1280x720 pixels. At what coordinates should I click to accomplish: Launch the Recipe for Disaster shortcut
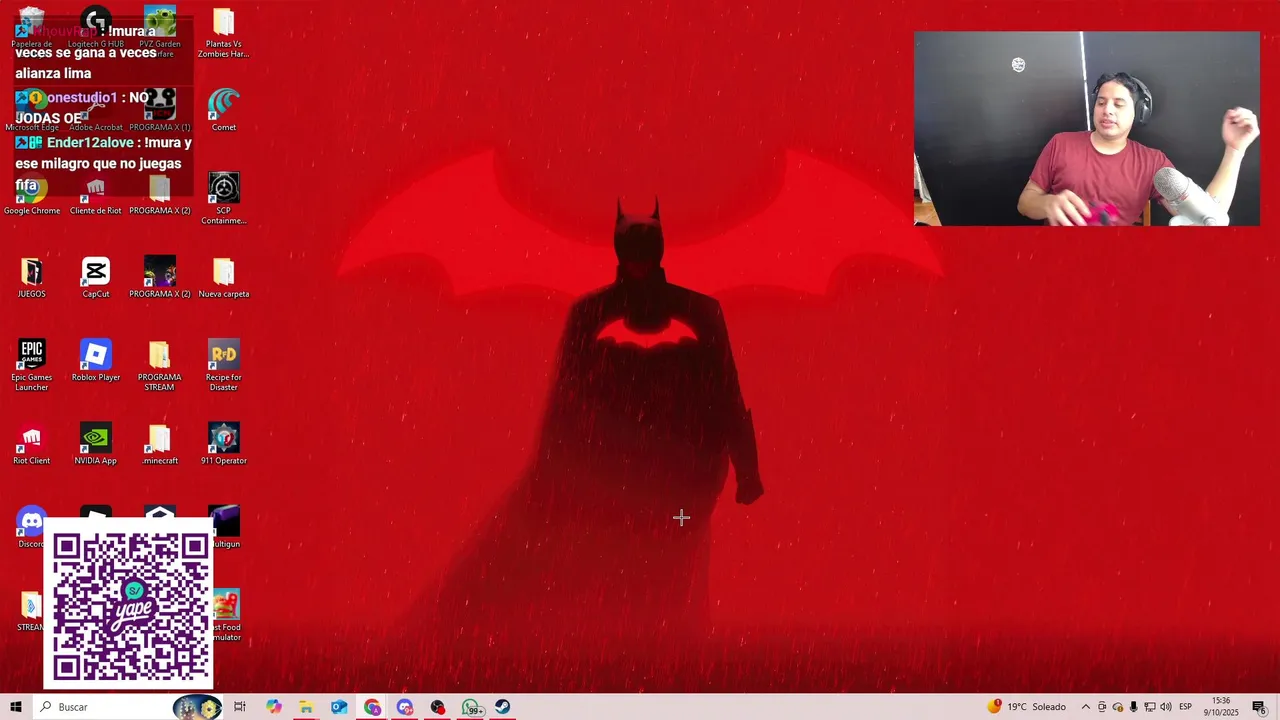(x=224, y=362)
